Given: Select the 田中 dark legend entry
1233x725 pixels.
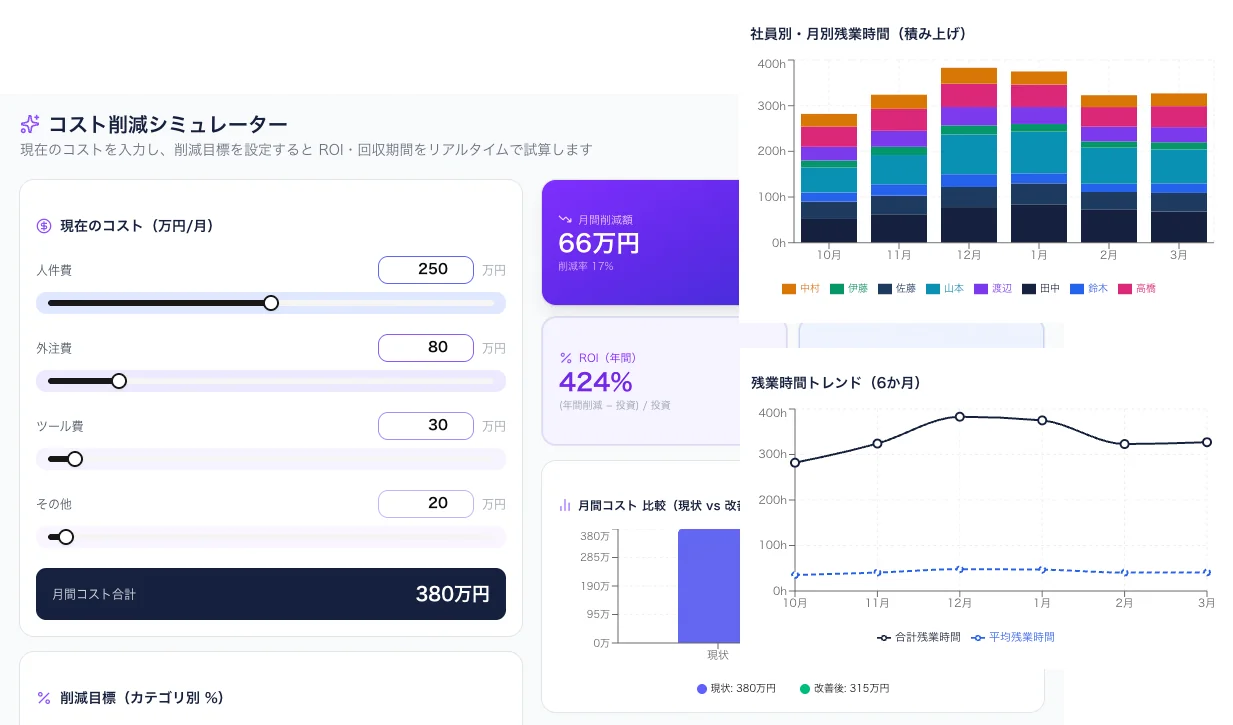Looking at the screenshot, I should click(1041, 289).
